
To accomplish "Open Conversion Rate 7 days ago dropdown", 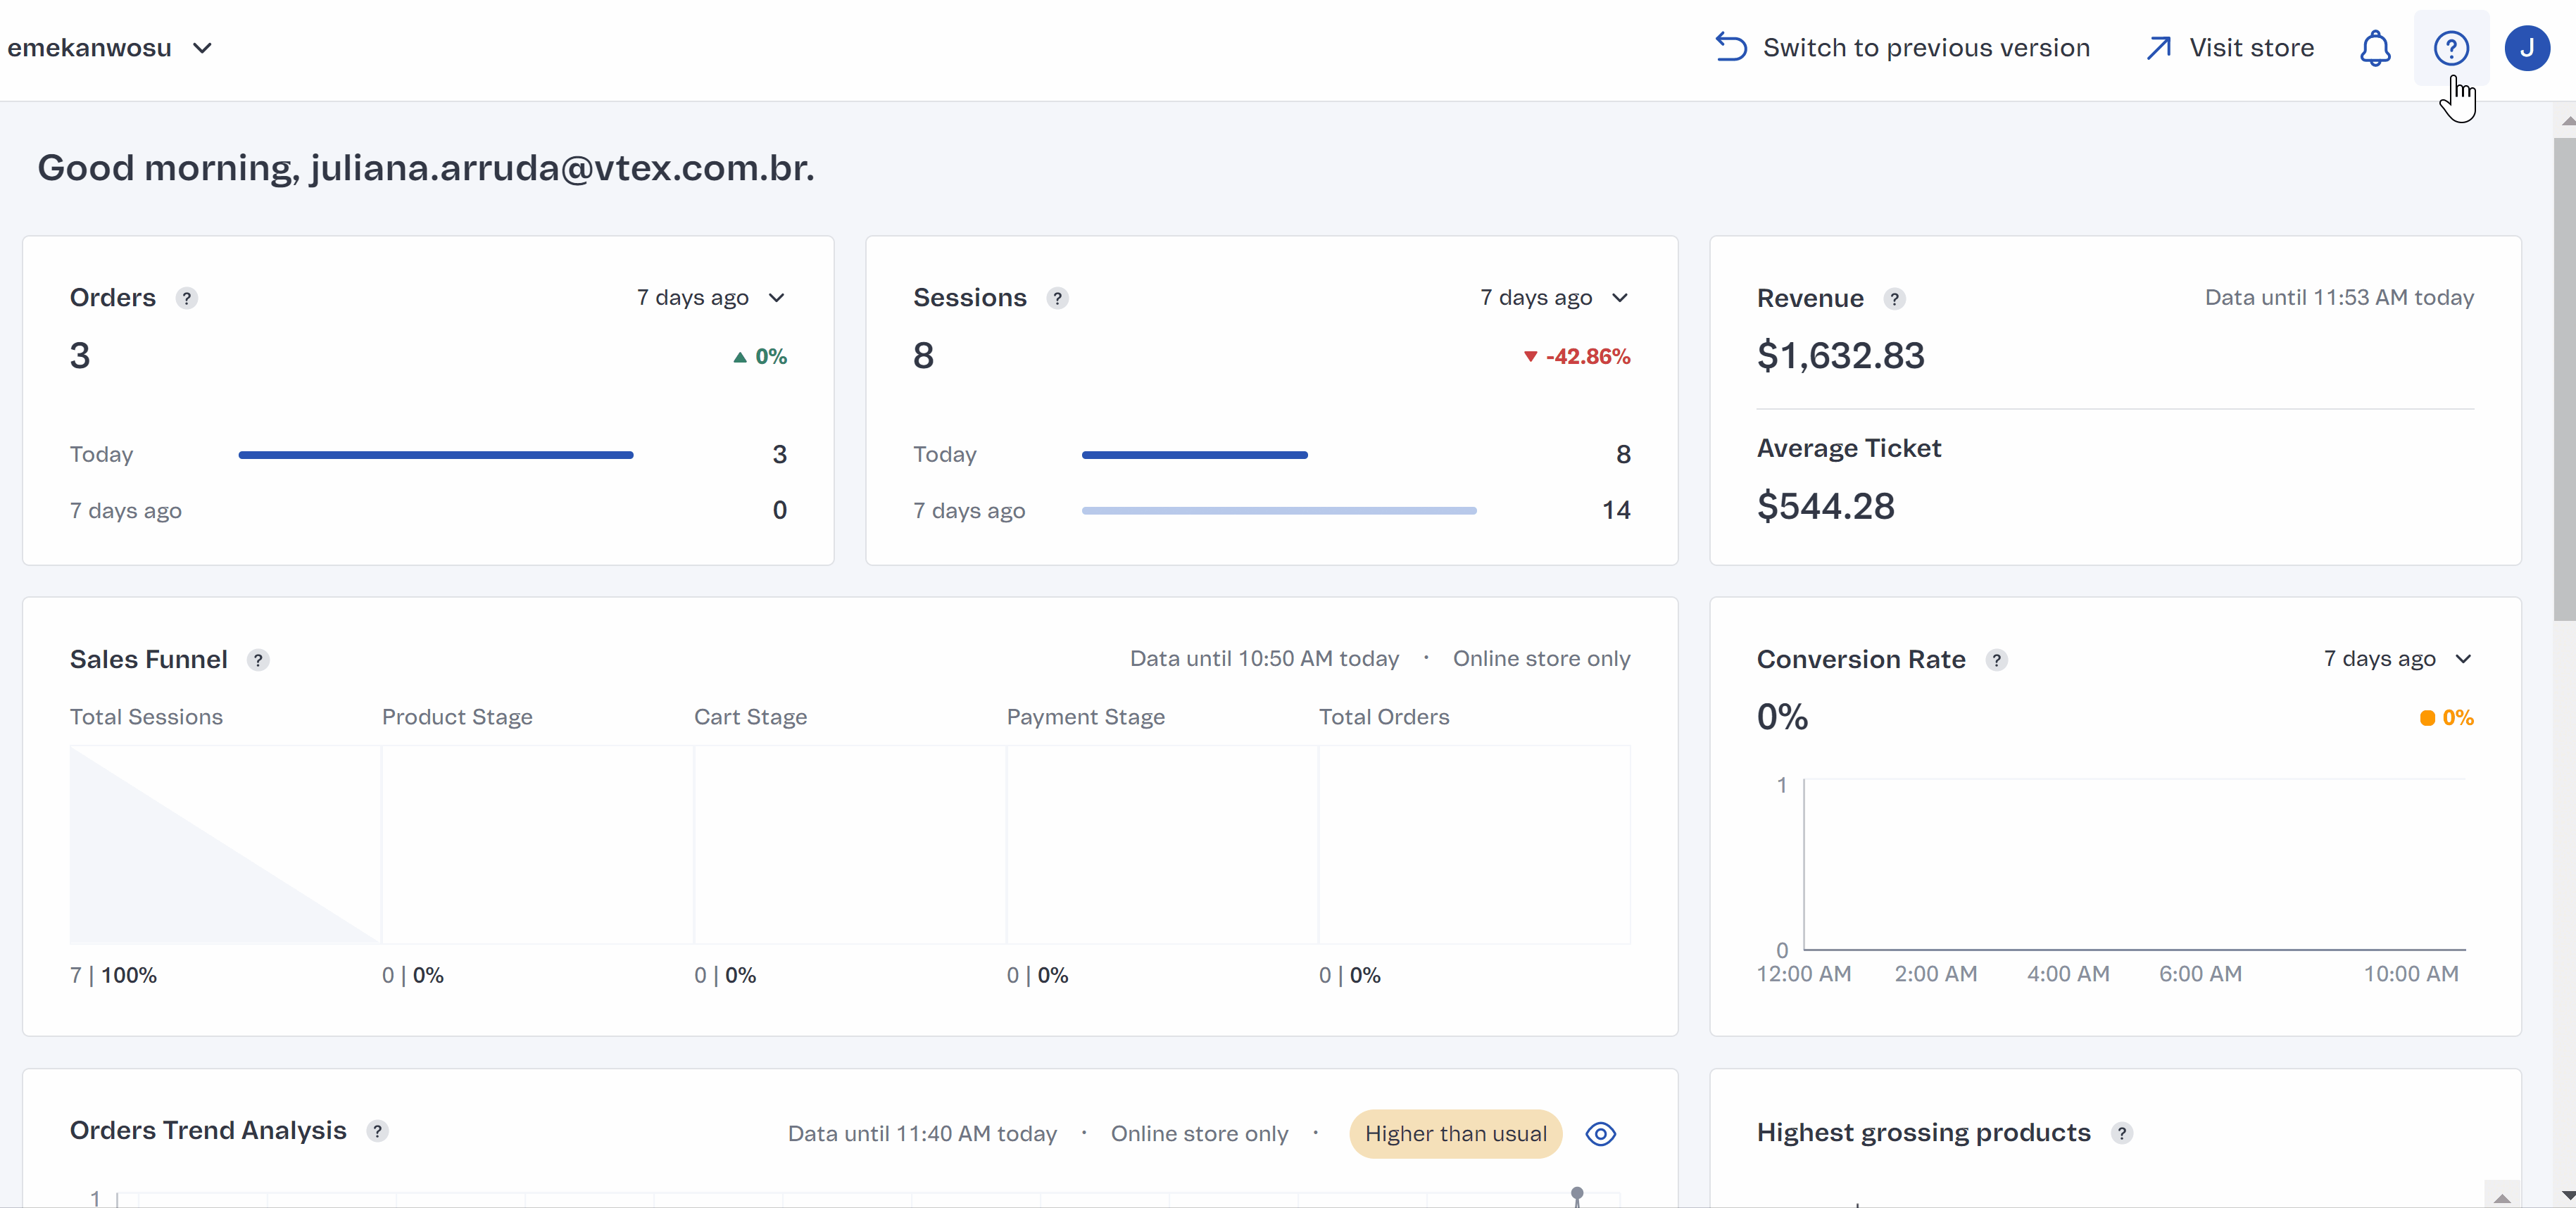I will click(x=2397, y=659).
